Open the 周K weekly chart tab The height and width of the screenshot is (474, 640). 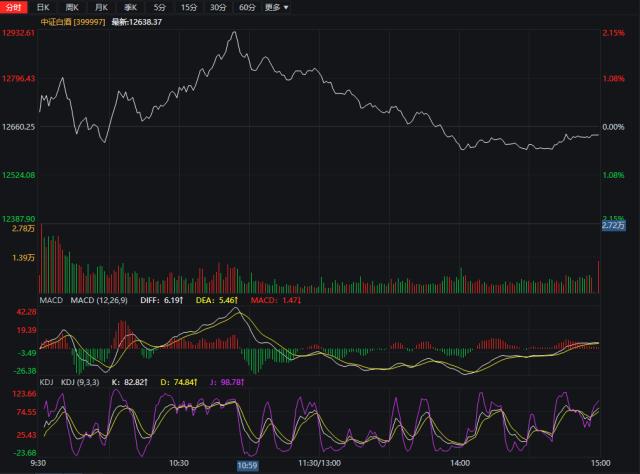(x=72, y=7)
